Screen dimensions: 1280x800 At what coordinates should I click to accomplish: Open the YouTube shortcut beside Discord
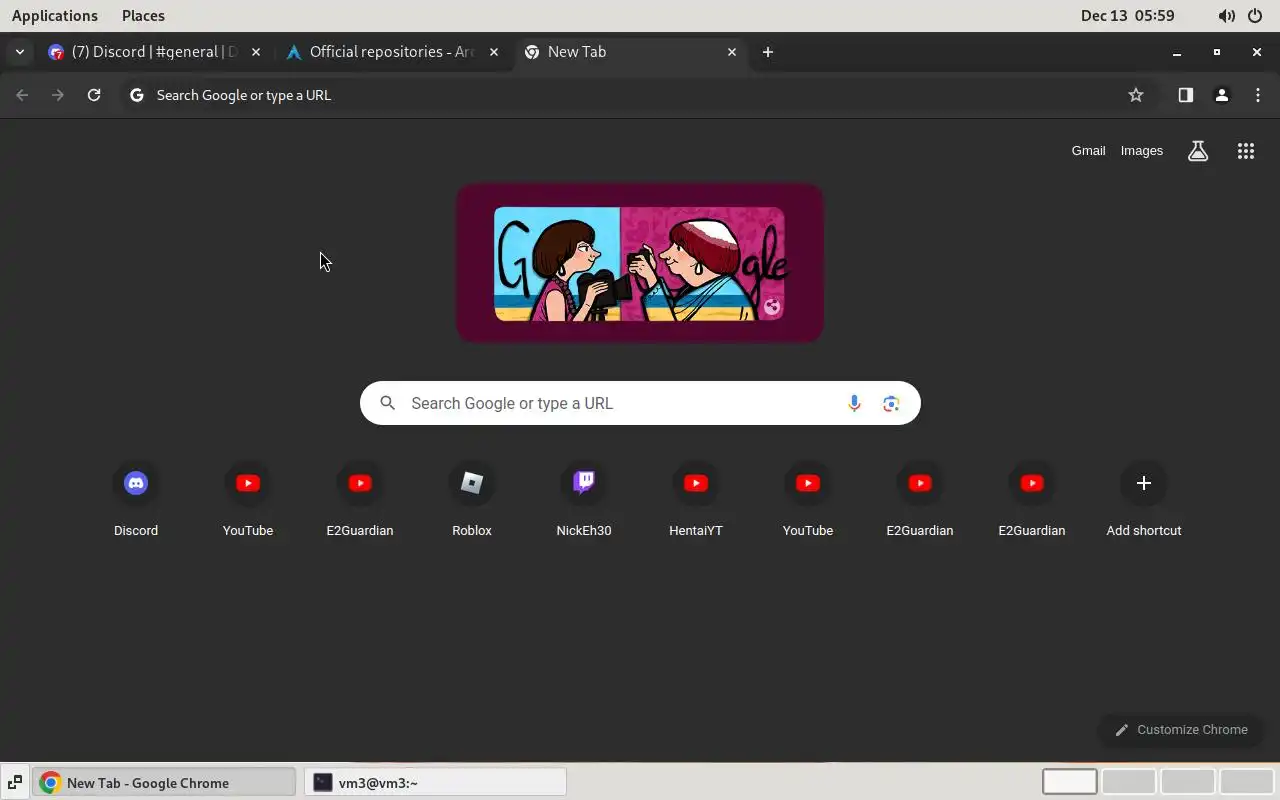click(x=248, y=501)
